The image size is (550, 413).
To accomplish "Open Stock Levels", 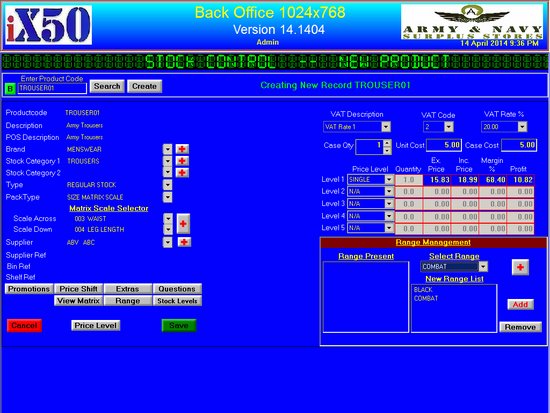I will point(177,301).
